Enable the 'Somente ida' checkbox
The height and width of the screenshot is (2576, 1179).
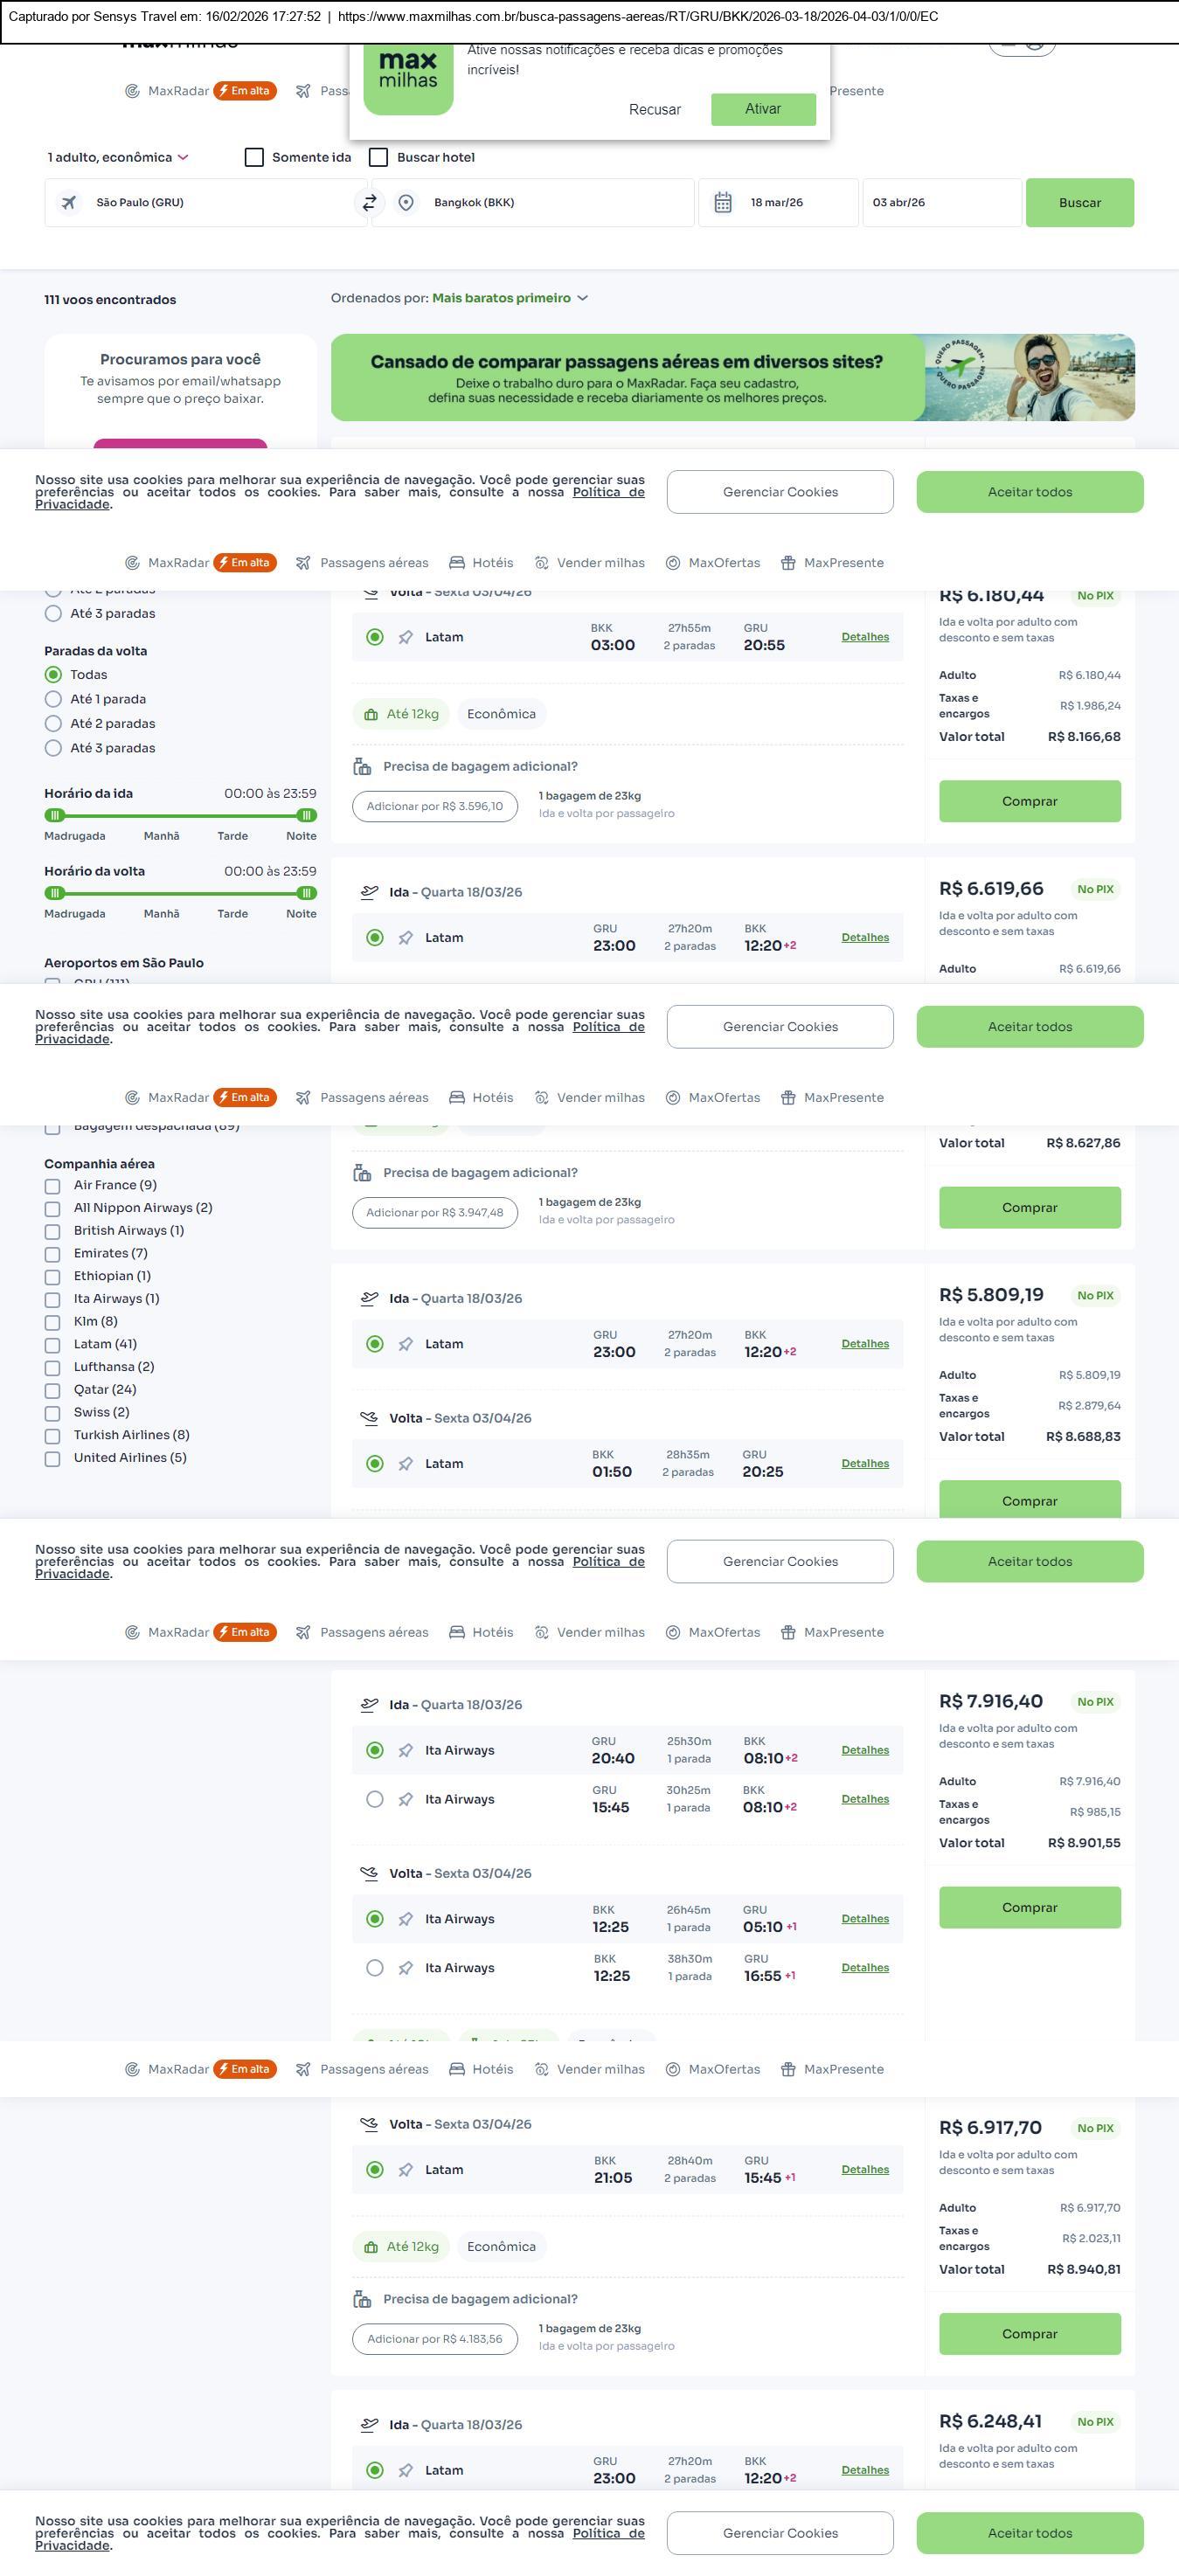point(255,158)
